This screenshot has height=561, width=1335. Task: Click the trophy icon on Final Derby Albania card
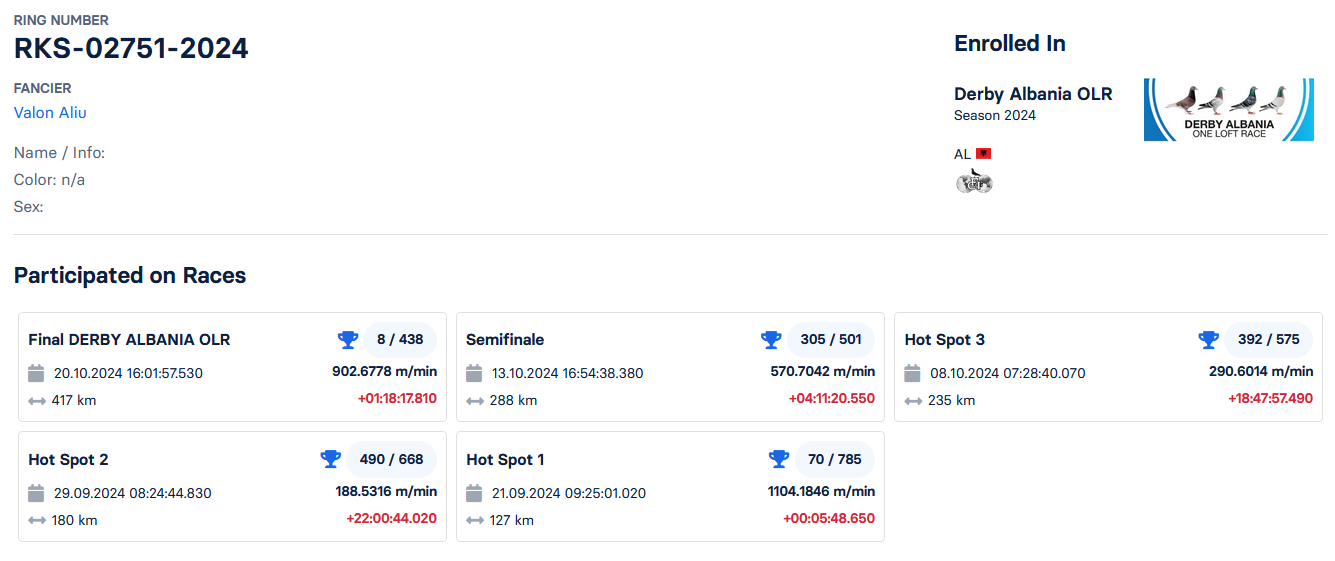coord(347,340)
